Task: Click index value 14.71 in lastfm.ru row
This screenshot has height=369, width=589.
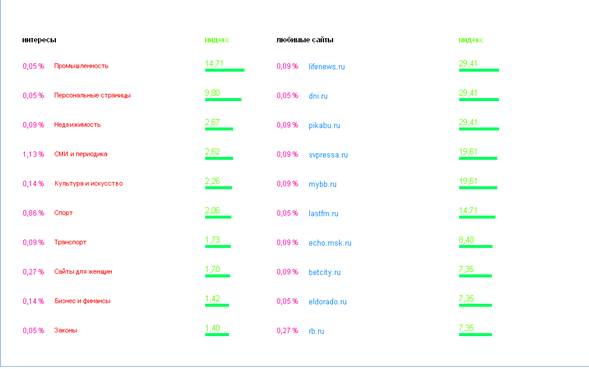Action: (x=468, y=210)
